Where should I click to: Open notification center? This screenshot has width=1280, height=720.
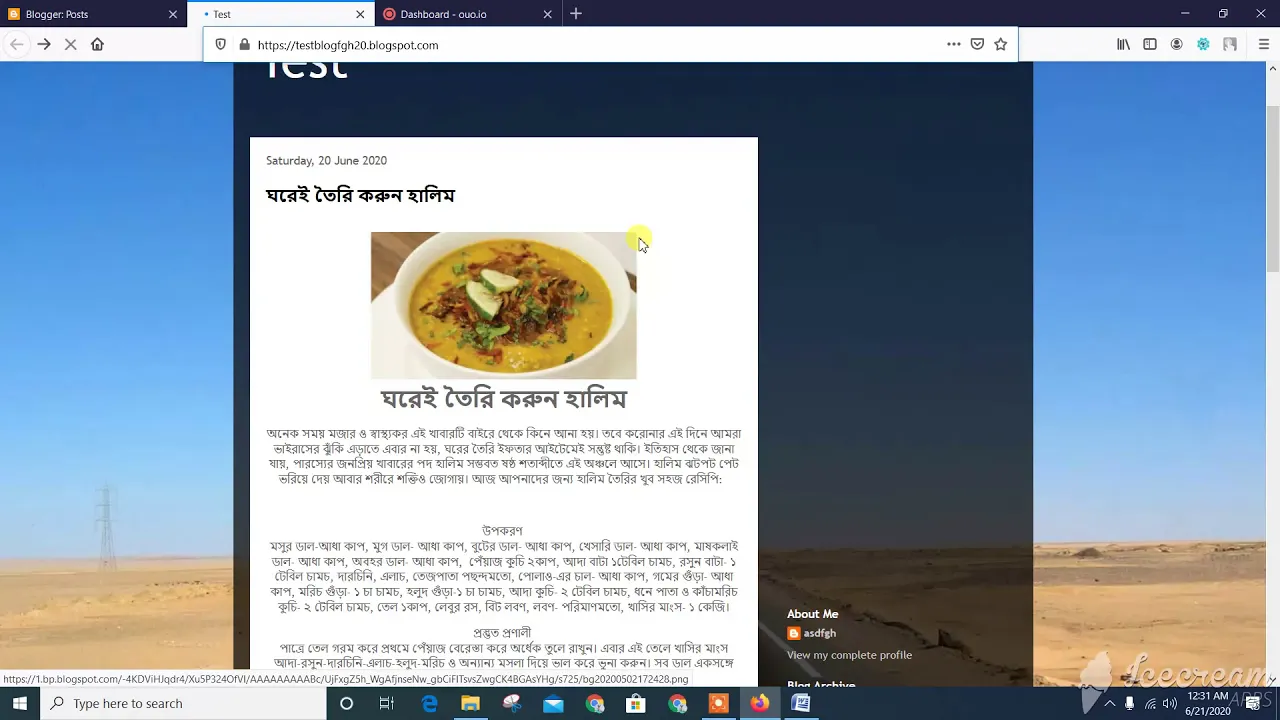pyautogui.click(x=1252, y=703)
